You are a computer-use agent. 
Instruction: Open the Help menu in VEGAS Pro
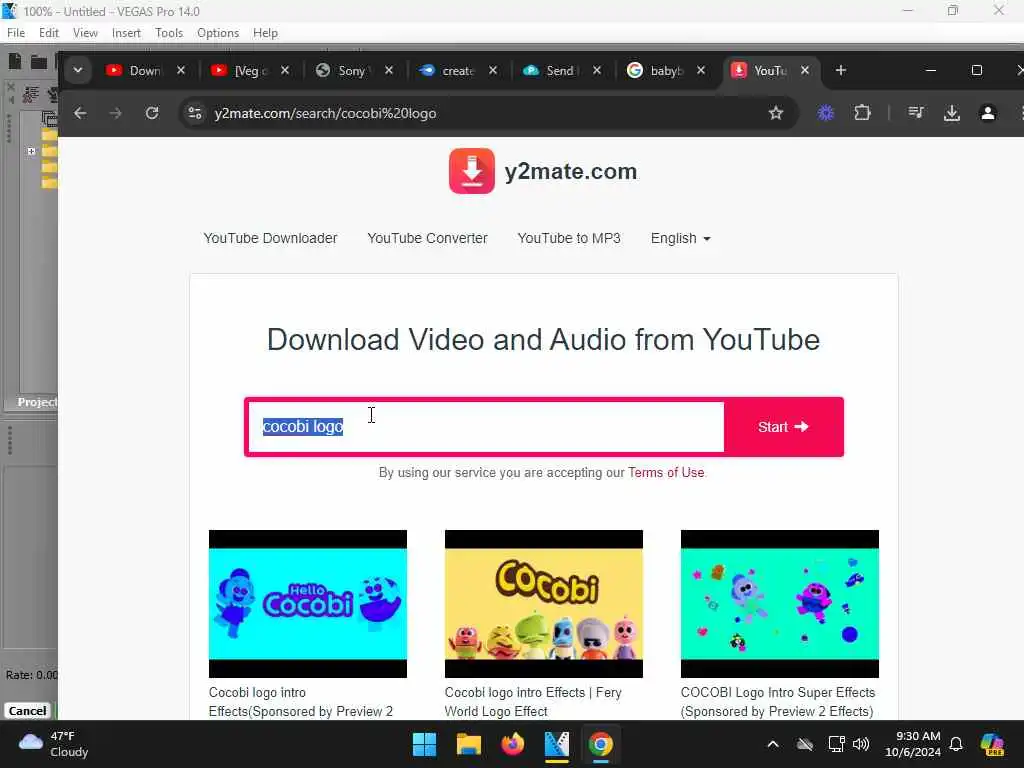pyautogui.click(x=265, y=33)
